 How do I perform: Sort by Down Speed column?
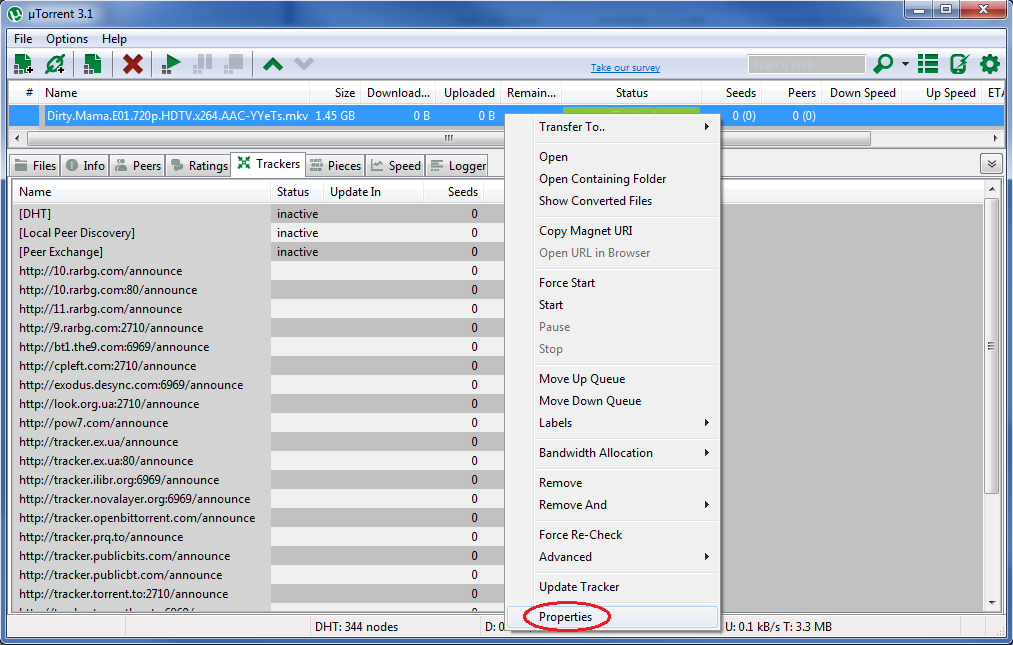862,93
